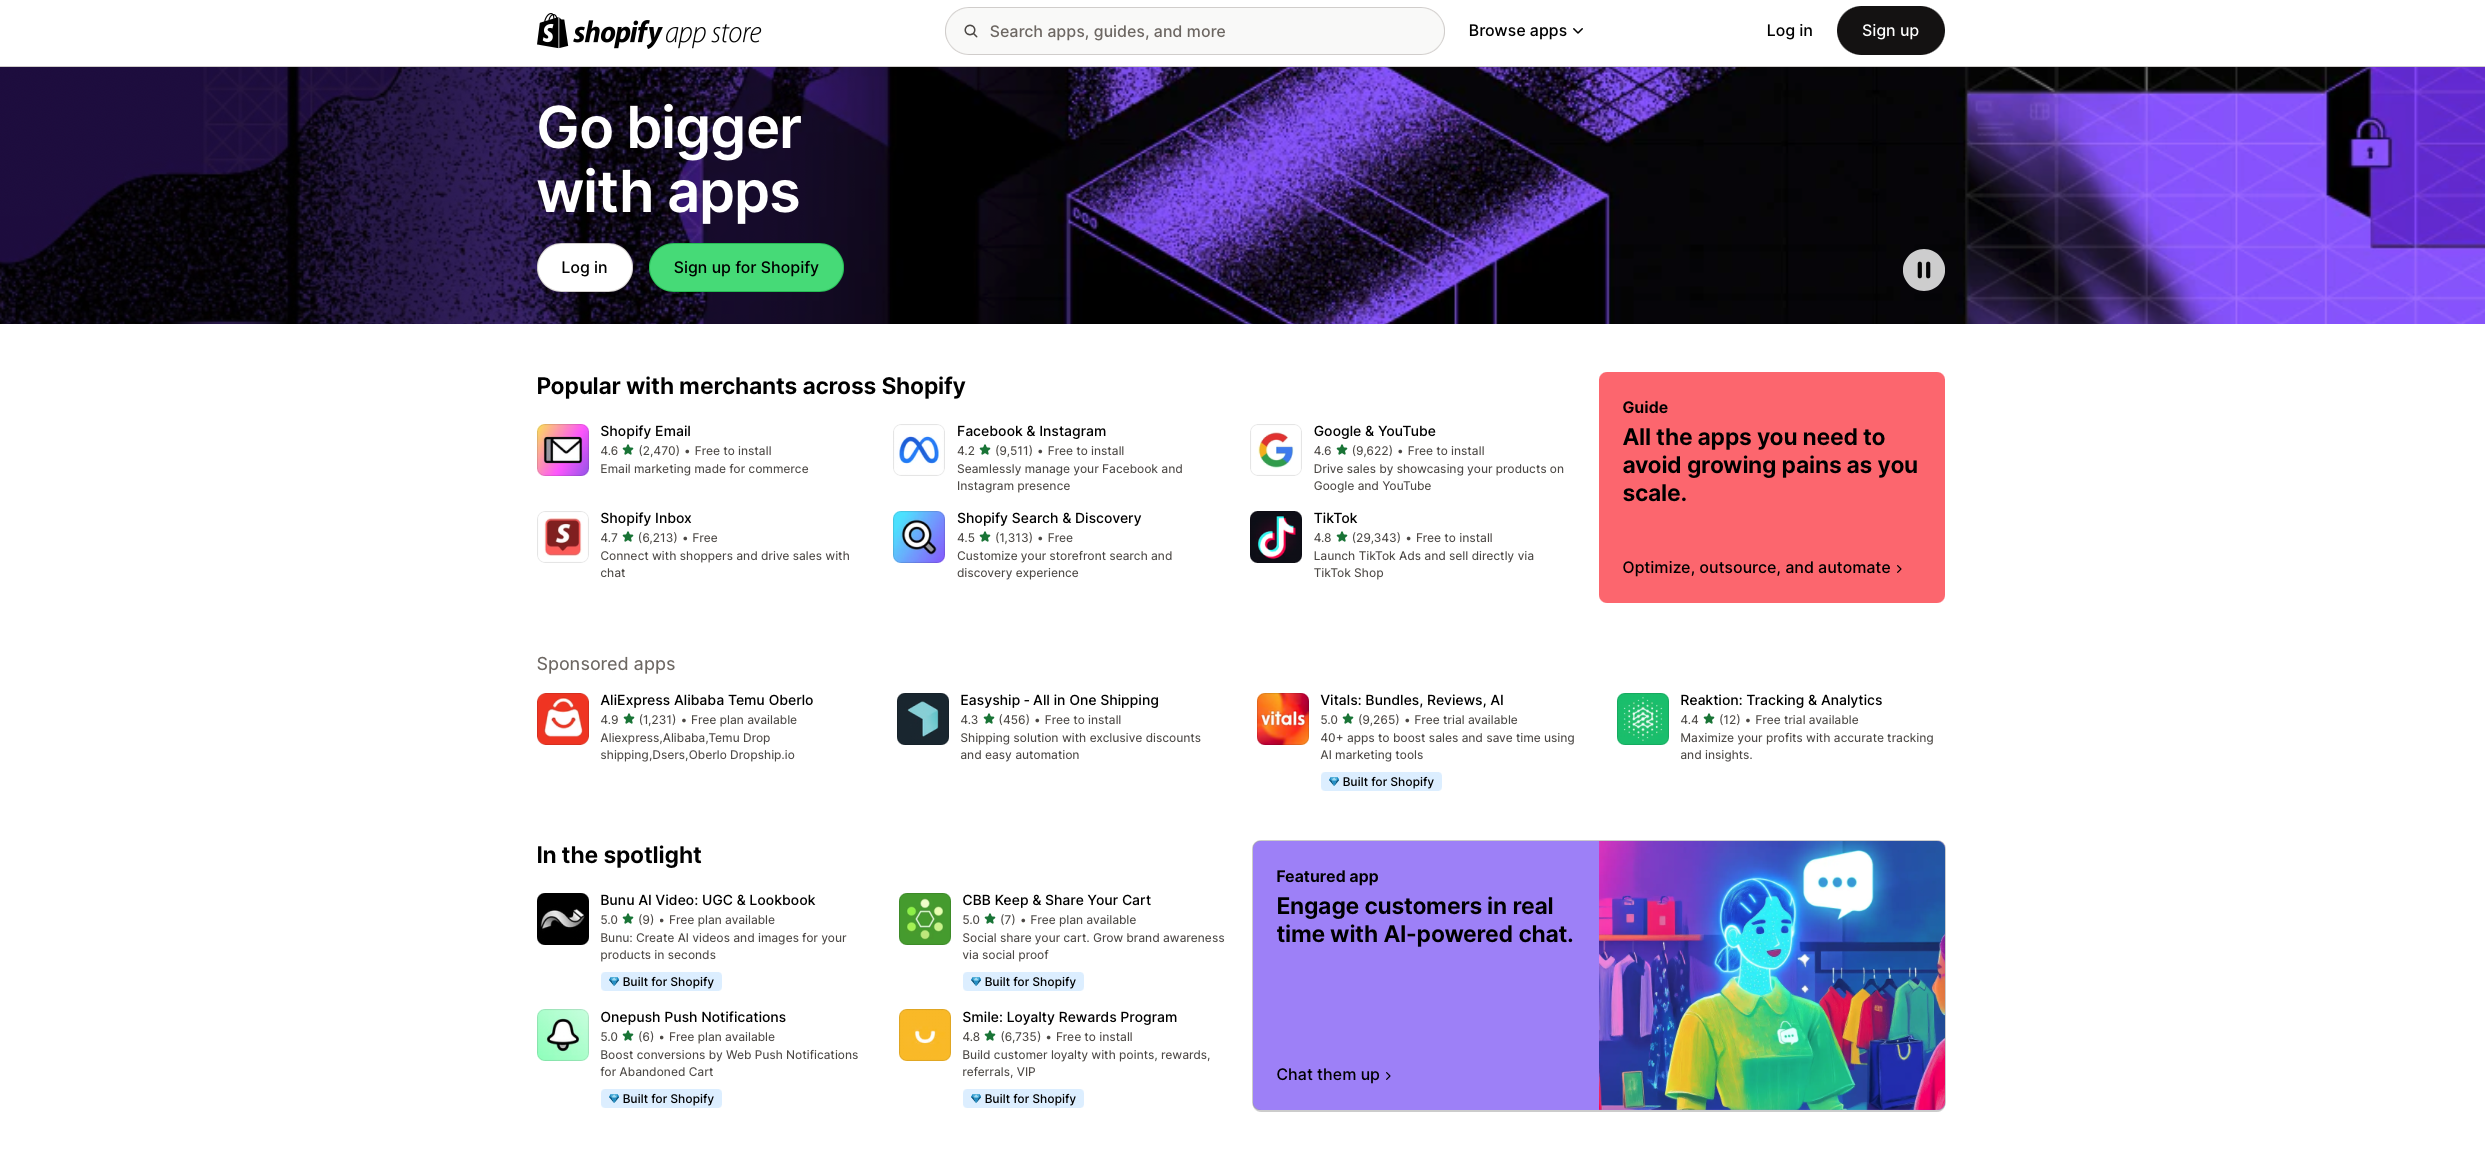This screenshot has height=1157, width=2485.
Task: Click the Vitals app icon
Action: click(x=1282, y=719)
